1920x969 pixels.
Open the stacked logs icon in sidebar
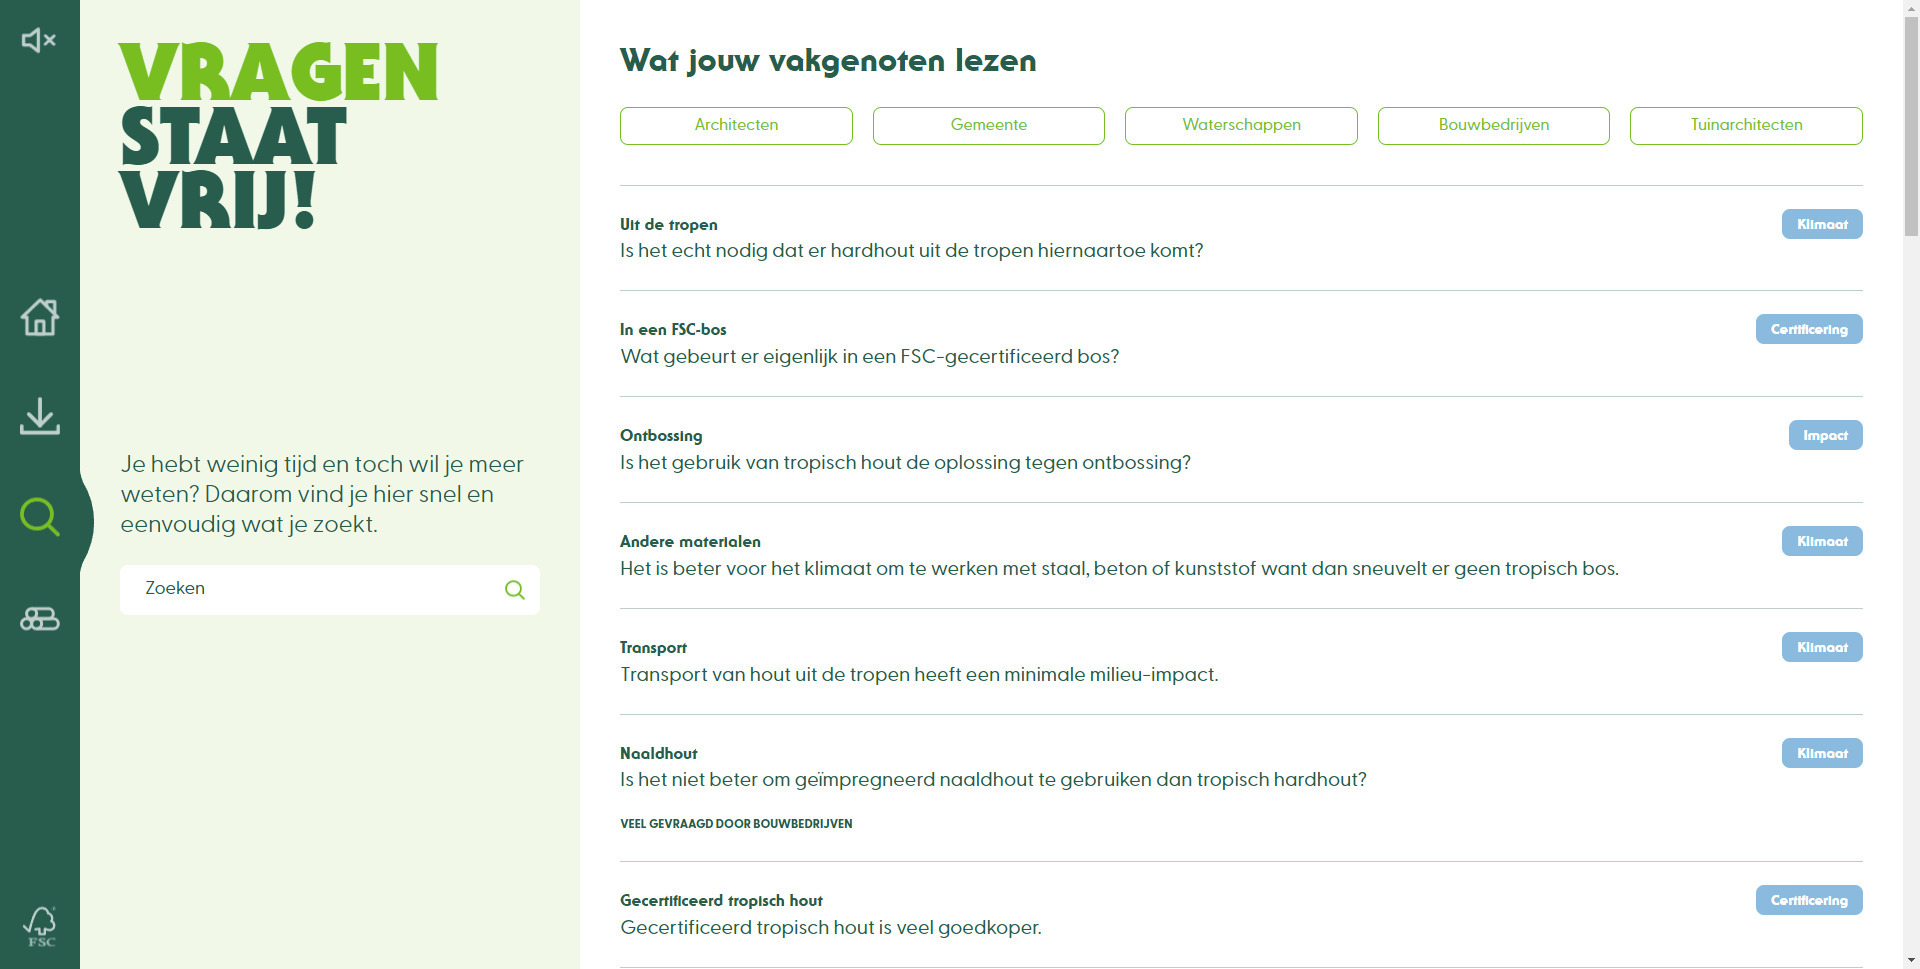coord(40,619)
